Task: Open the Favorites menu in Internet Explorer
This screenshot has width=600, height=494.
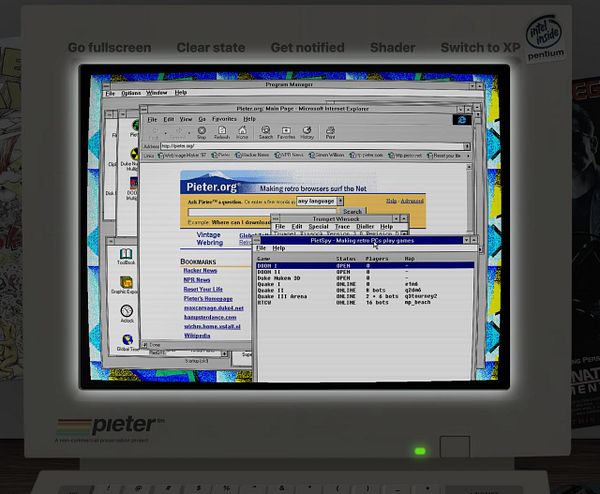Action: pyautogui.click(x=224, y=119)
